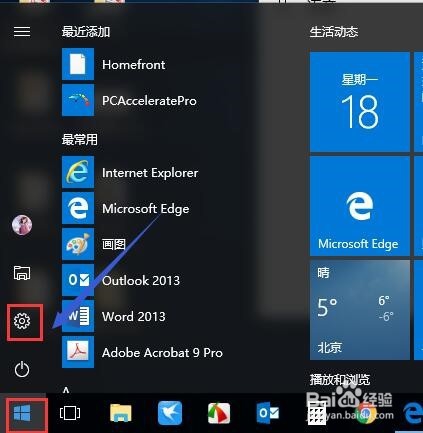423x433 pixels.
Task: Select Internet Explorer label
Action: tap(150, 173)
